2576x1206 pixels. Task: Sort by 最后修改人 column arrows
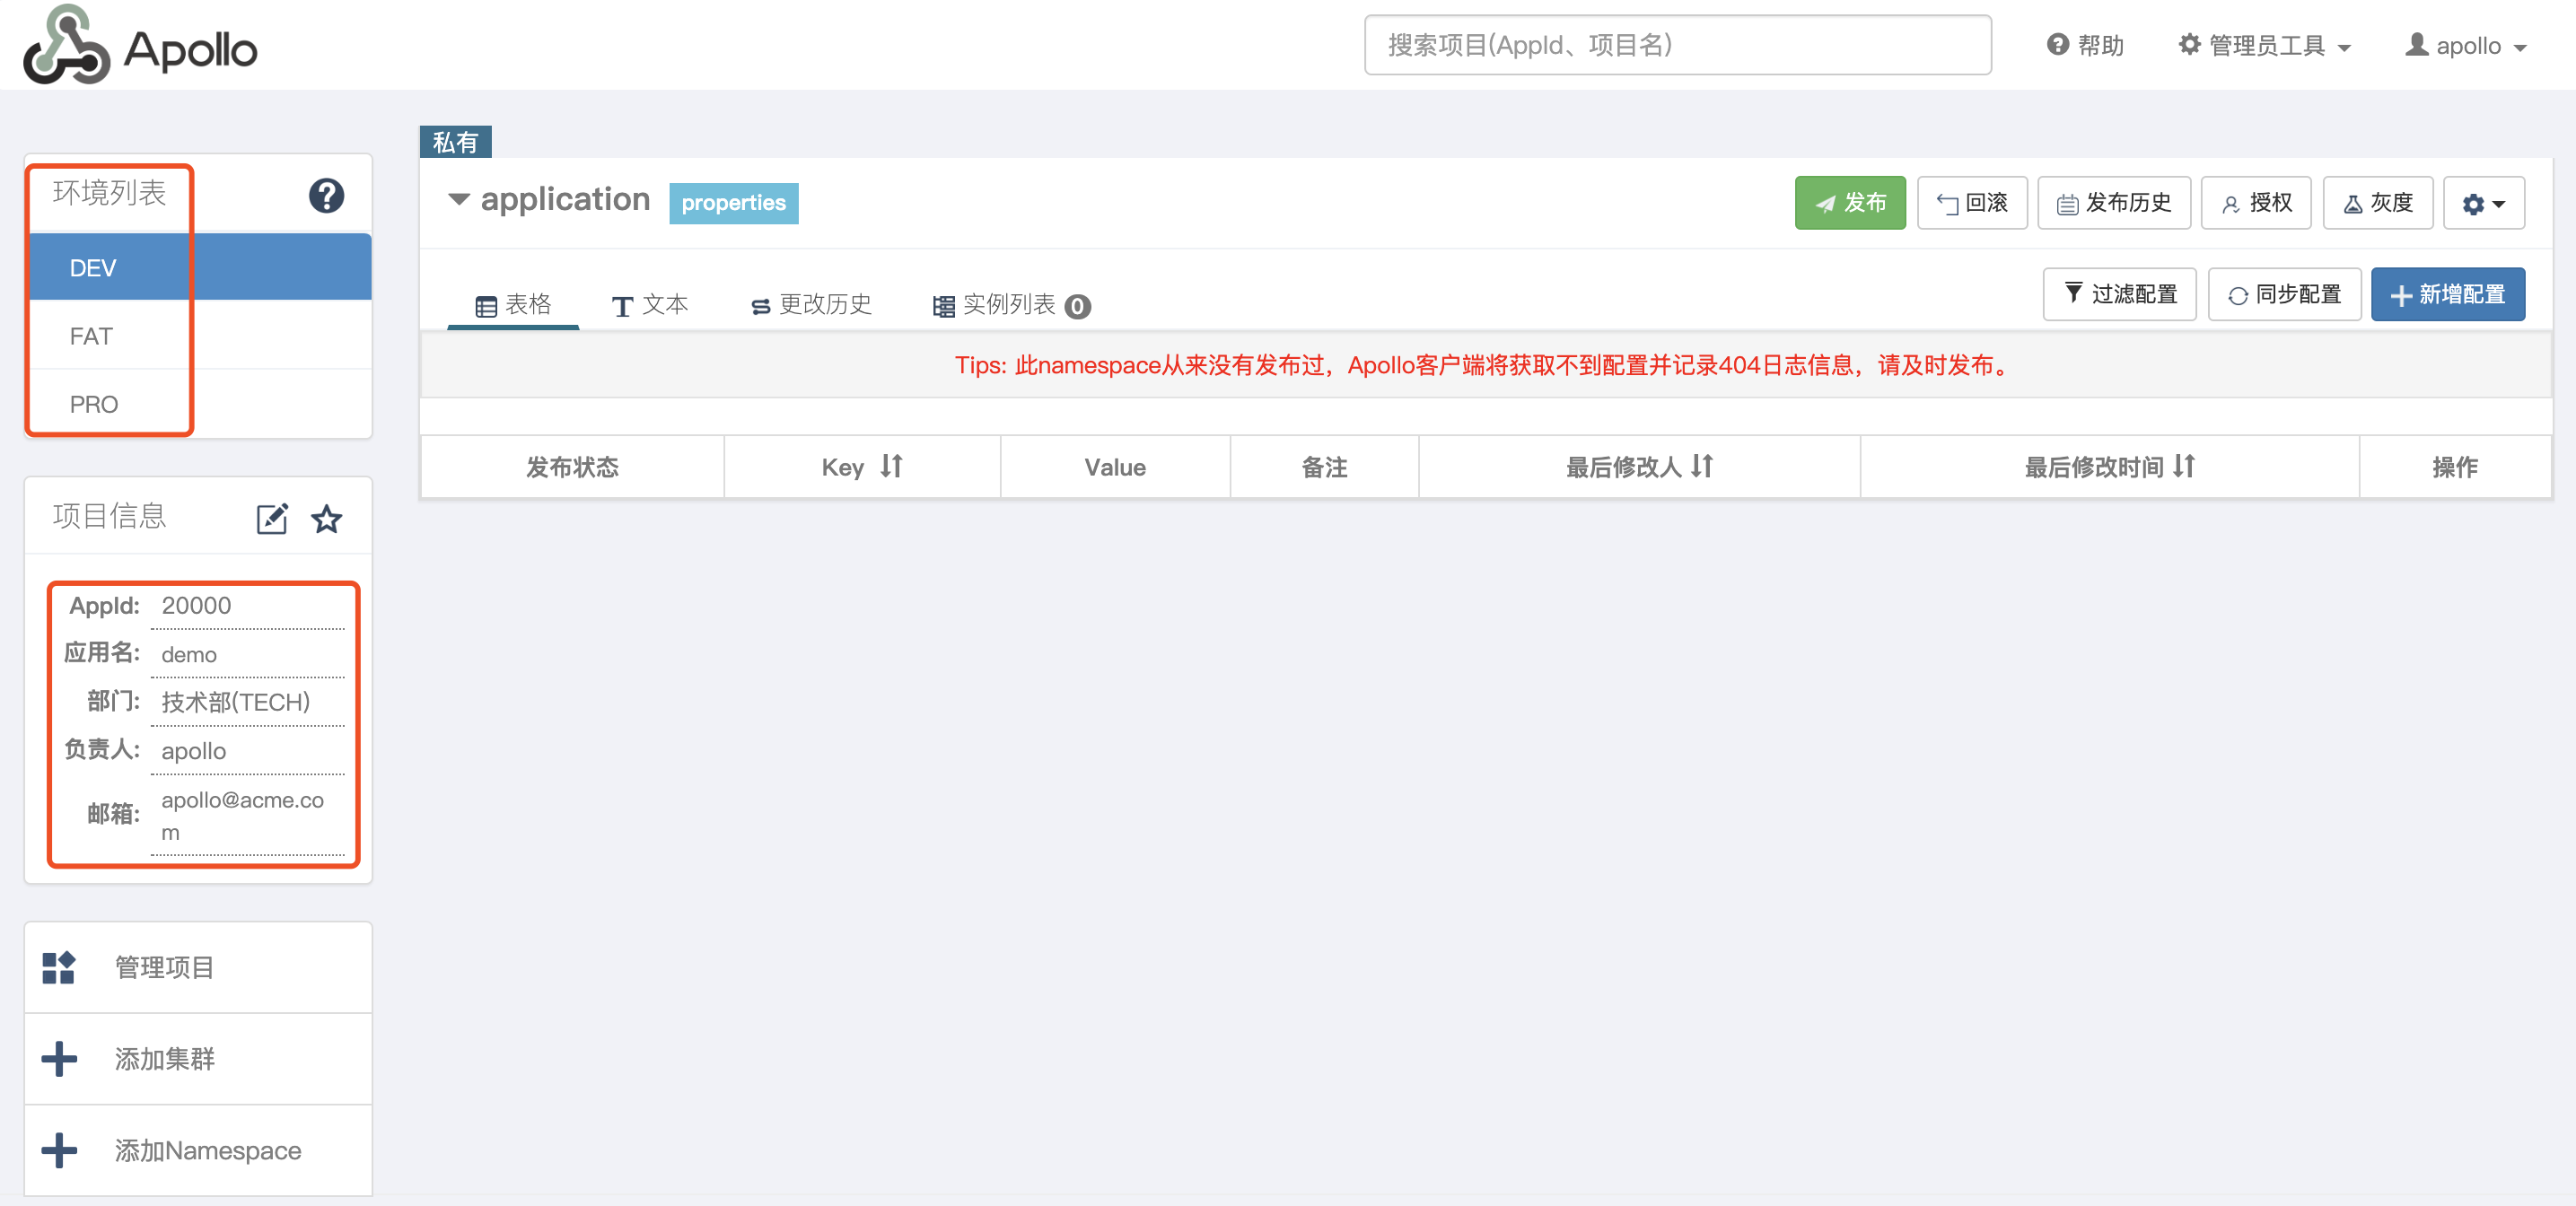[1701, 466]
